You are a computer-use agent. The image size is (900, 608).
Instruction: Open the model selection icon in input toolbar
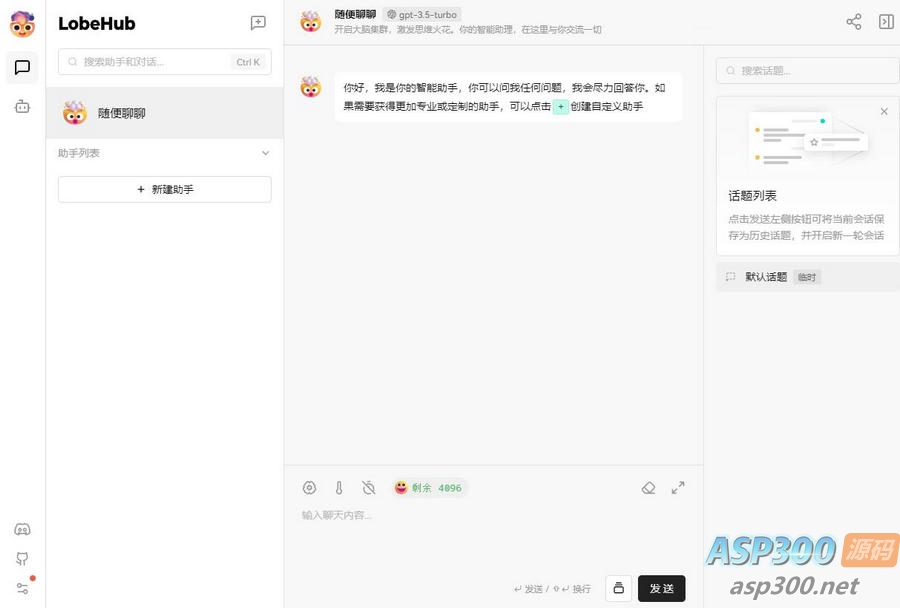coord(309,488)
